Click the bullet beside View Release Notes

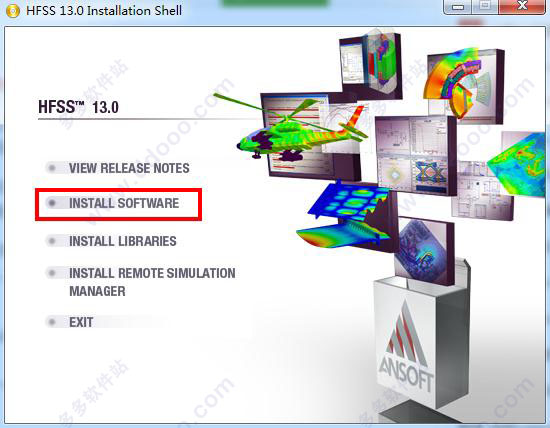point(52,168)
